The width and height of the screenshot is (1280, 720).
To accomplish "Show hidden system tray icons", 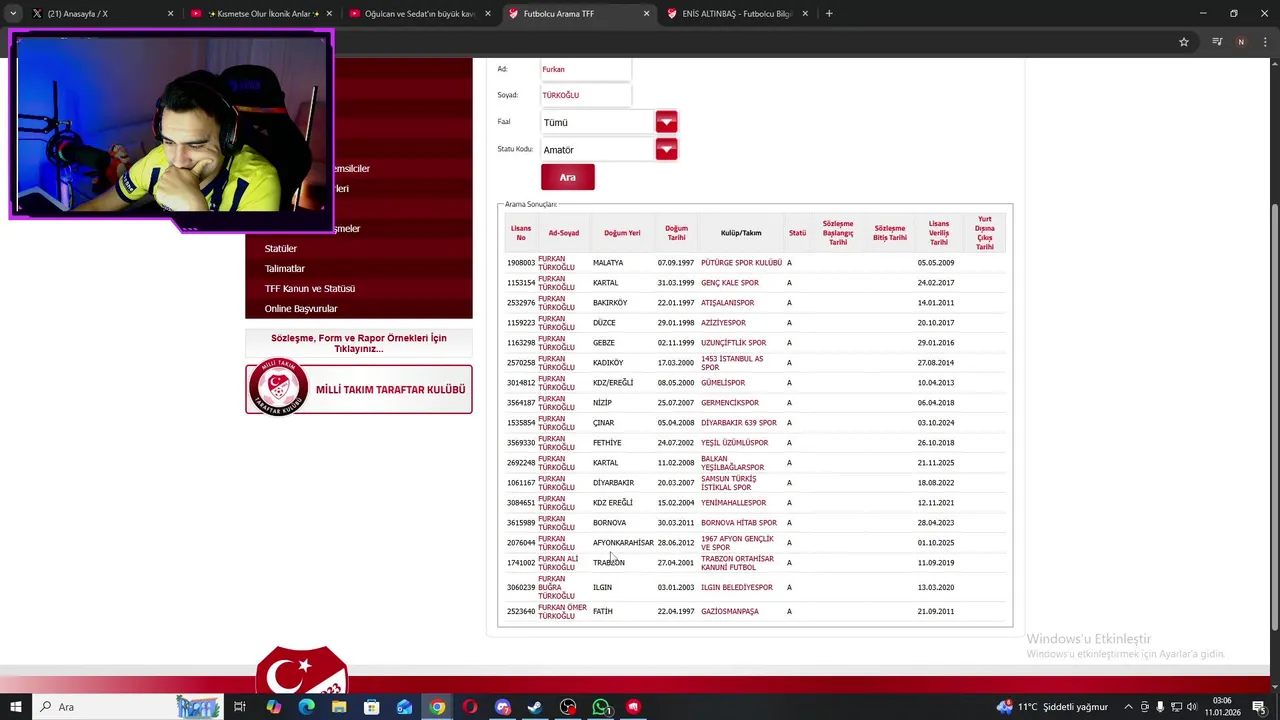I will click(1128, 707).
